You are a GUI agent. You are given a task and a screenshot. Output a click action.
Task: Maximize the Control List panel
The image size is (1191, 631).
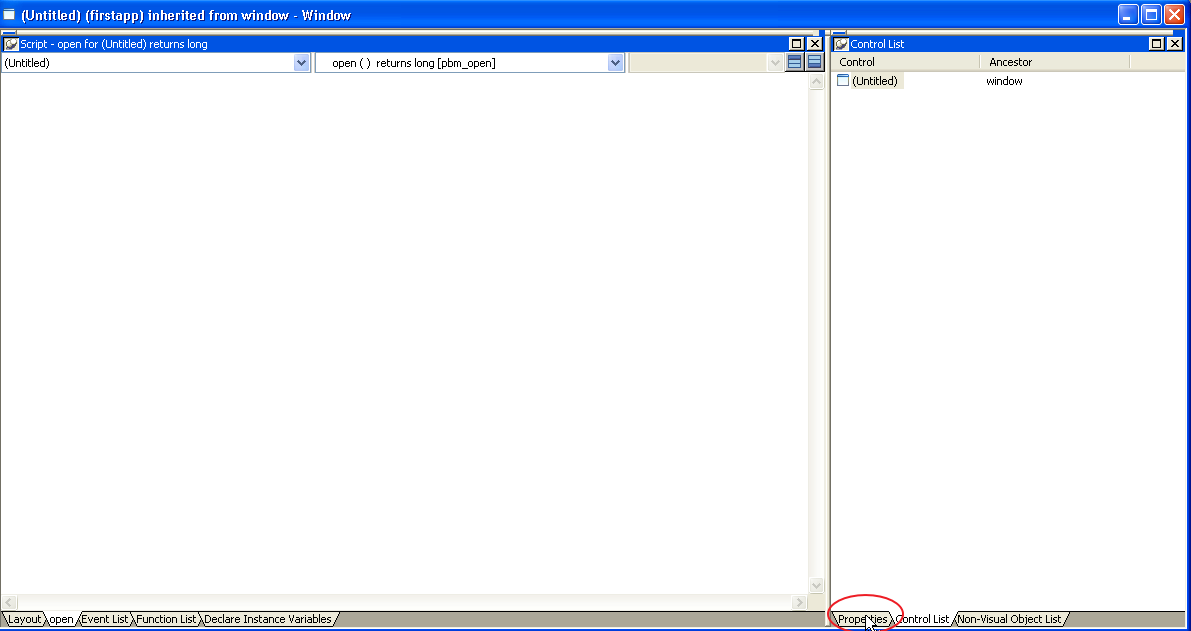point(1159,43)
